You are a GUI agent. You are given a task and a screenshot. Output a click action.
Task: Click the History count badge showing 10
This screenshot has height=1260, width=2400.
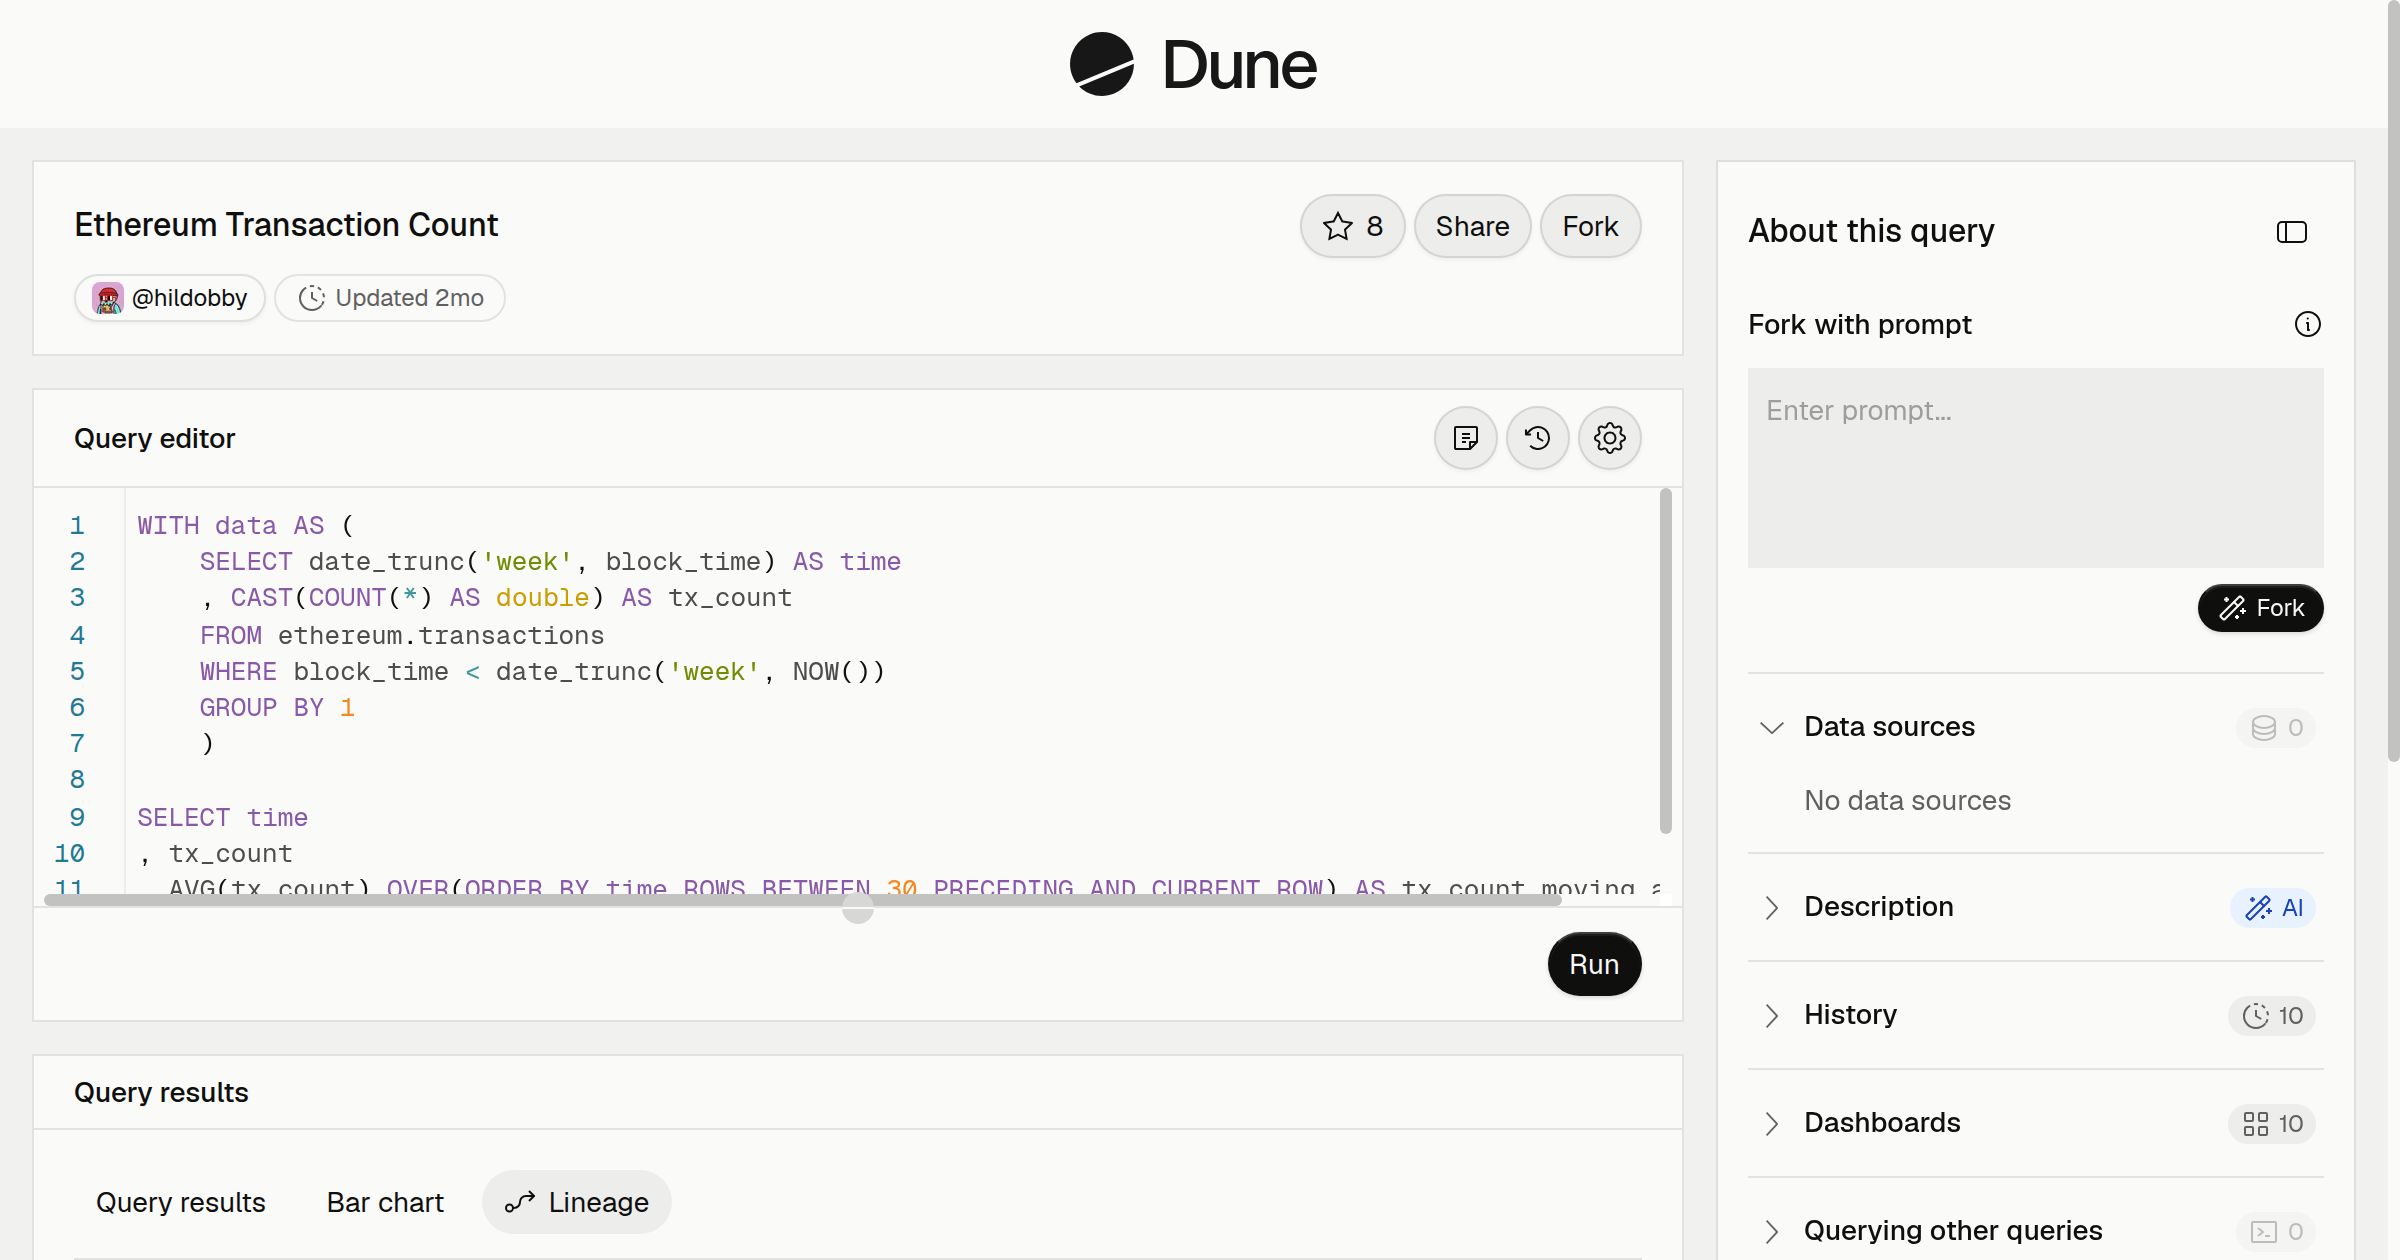(2271, 1015)
